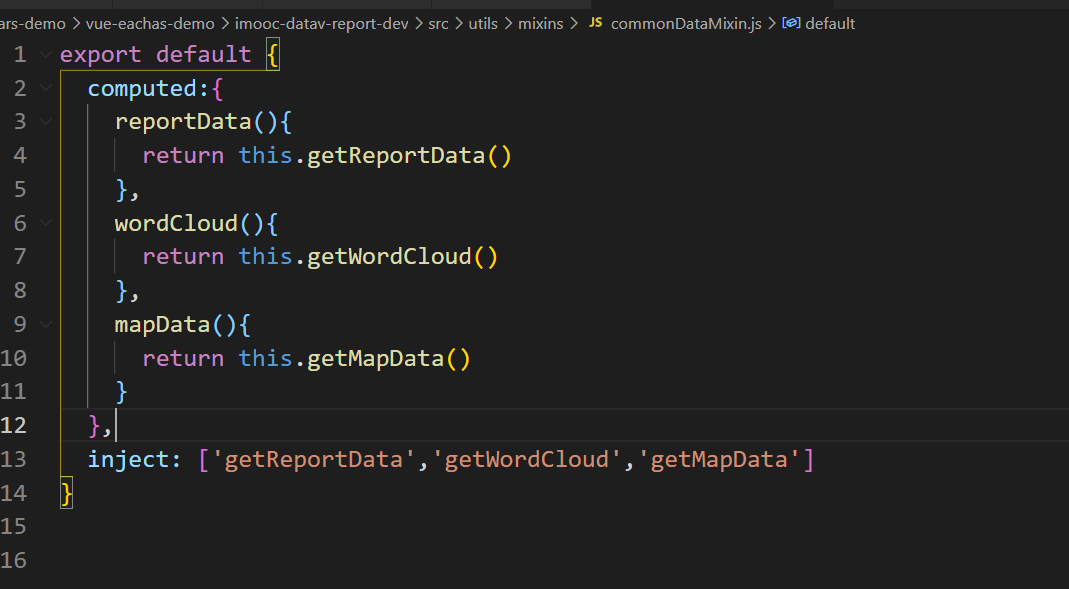Fold the wordCloud function on line 6
This screenshot has width=1069, height=589.
pos(45,223)
